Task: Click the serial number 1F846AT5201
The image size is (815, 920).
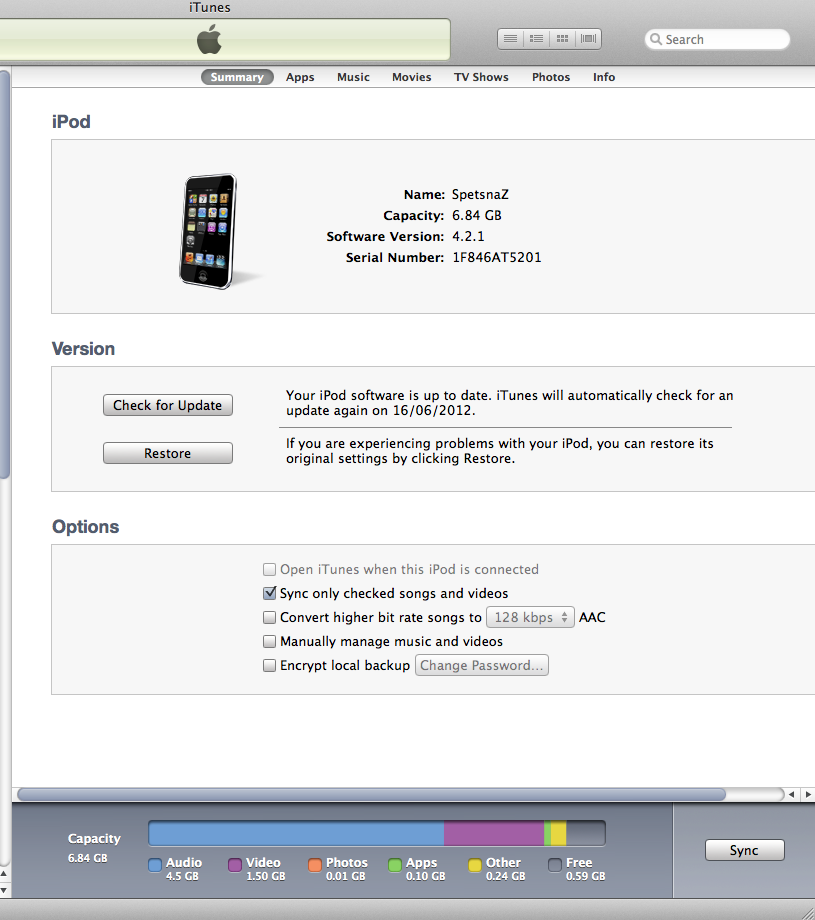Action: click(x=496, y=257)
